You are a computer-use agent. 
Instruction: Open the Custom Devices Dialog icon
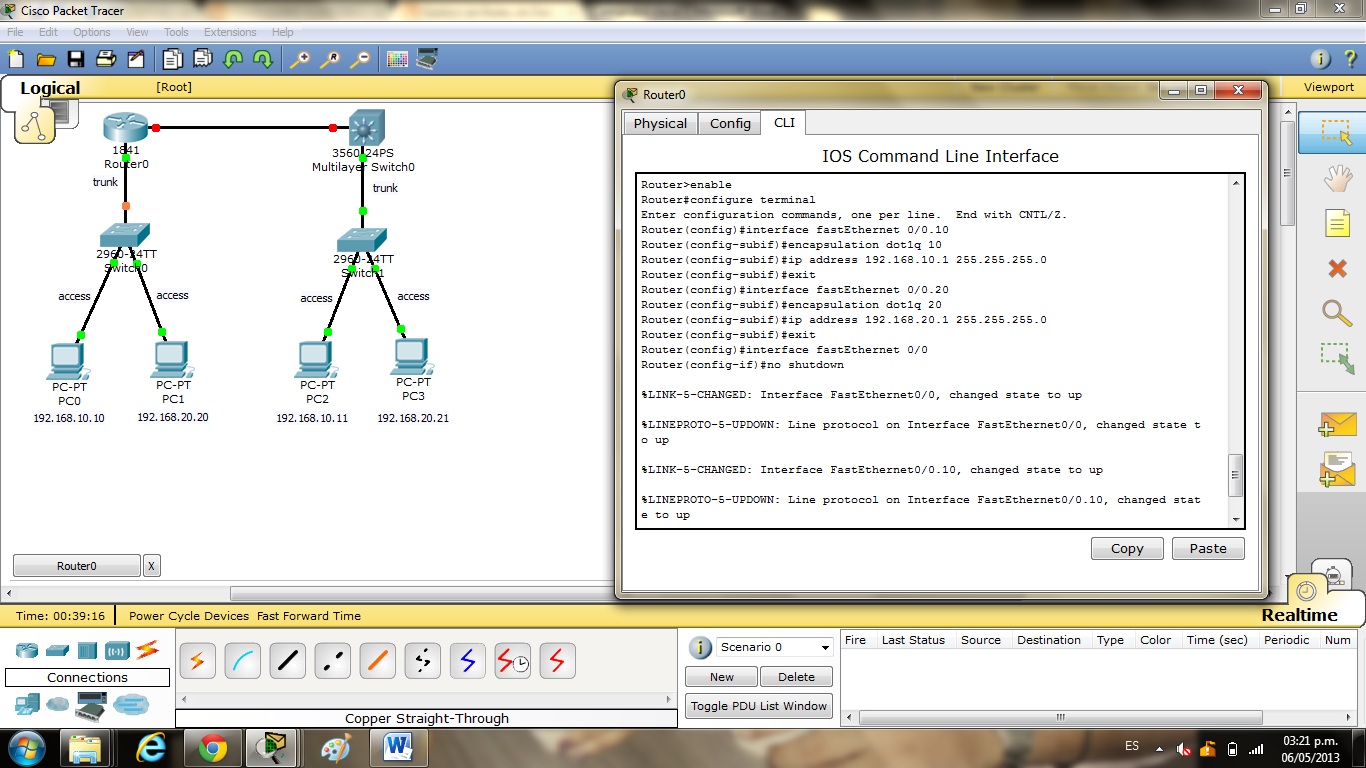point(427,59)
